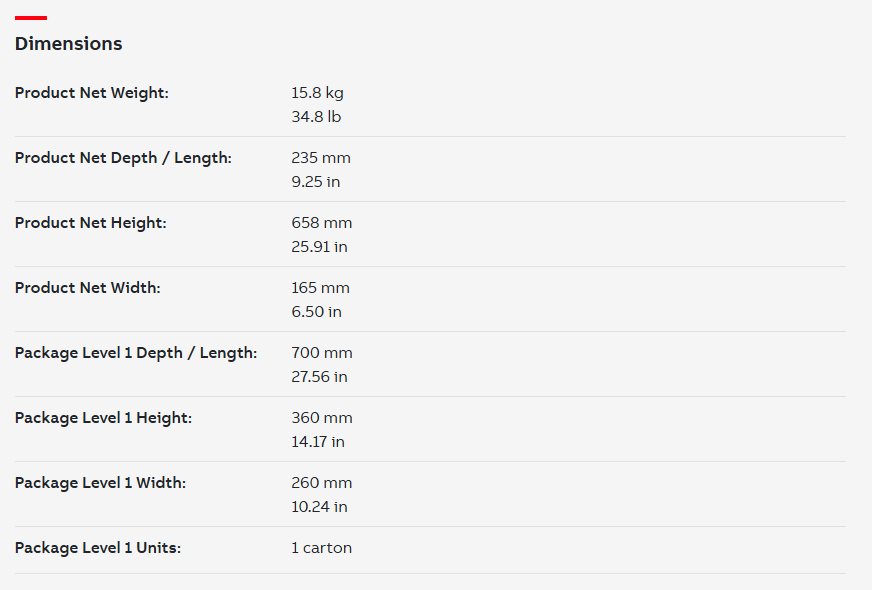Click the 34.8 lb weight value
The height and width of the screenshot is (590, 872).
pos(316,117)
